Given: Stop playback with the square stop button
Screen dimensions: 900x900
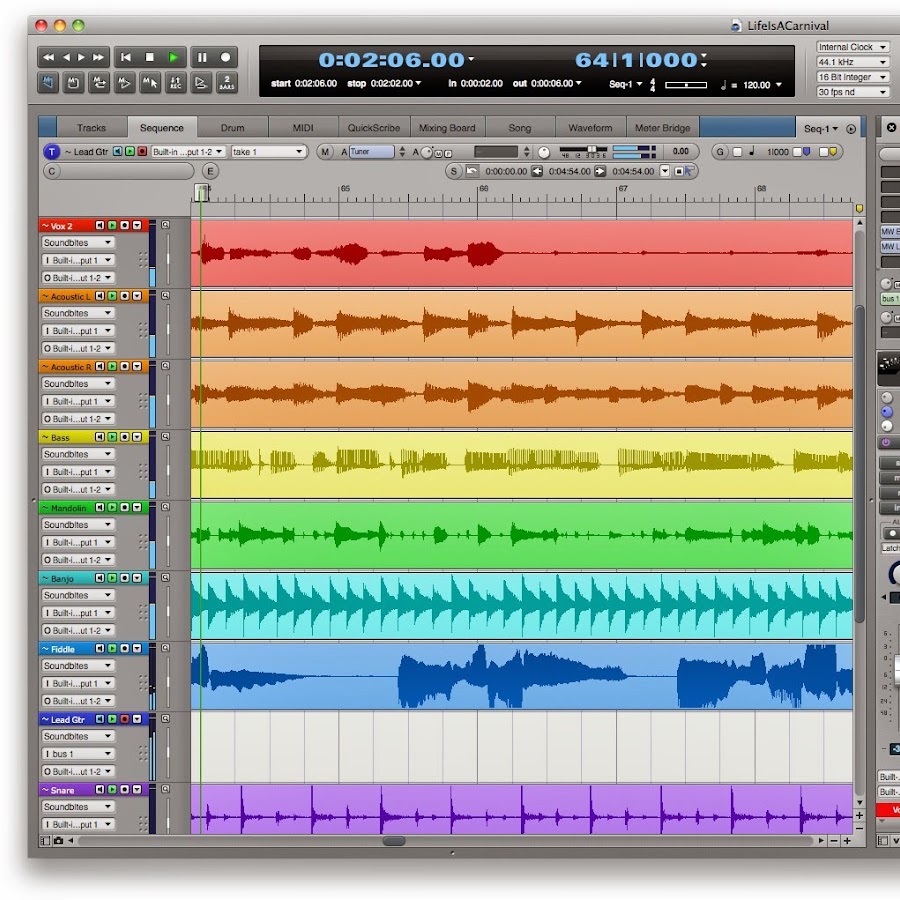Looking at the screenshot, I should tap(150, 57).
